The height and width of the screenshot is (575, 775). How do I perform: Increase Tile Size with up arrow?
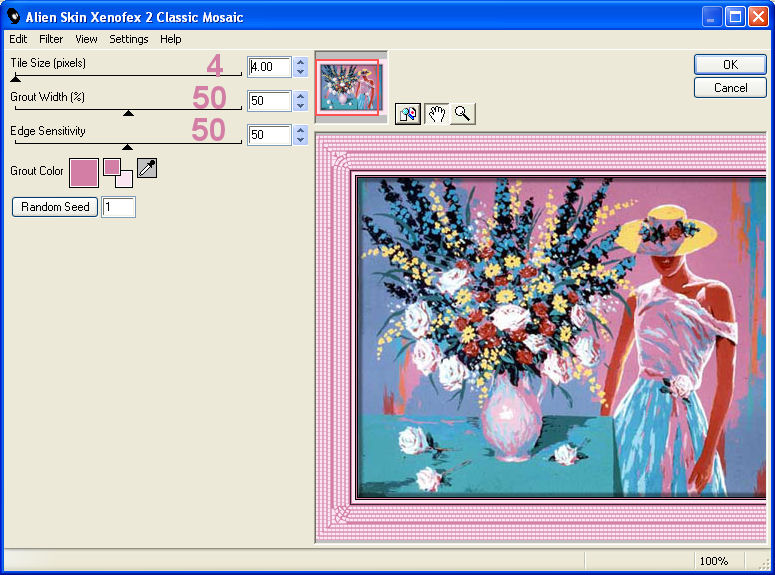(x=301, y=62)
